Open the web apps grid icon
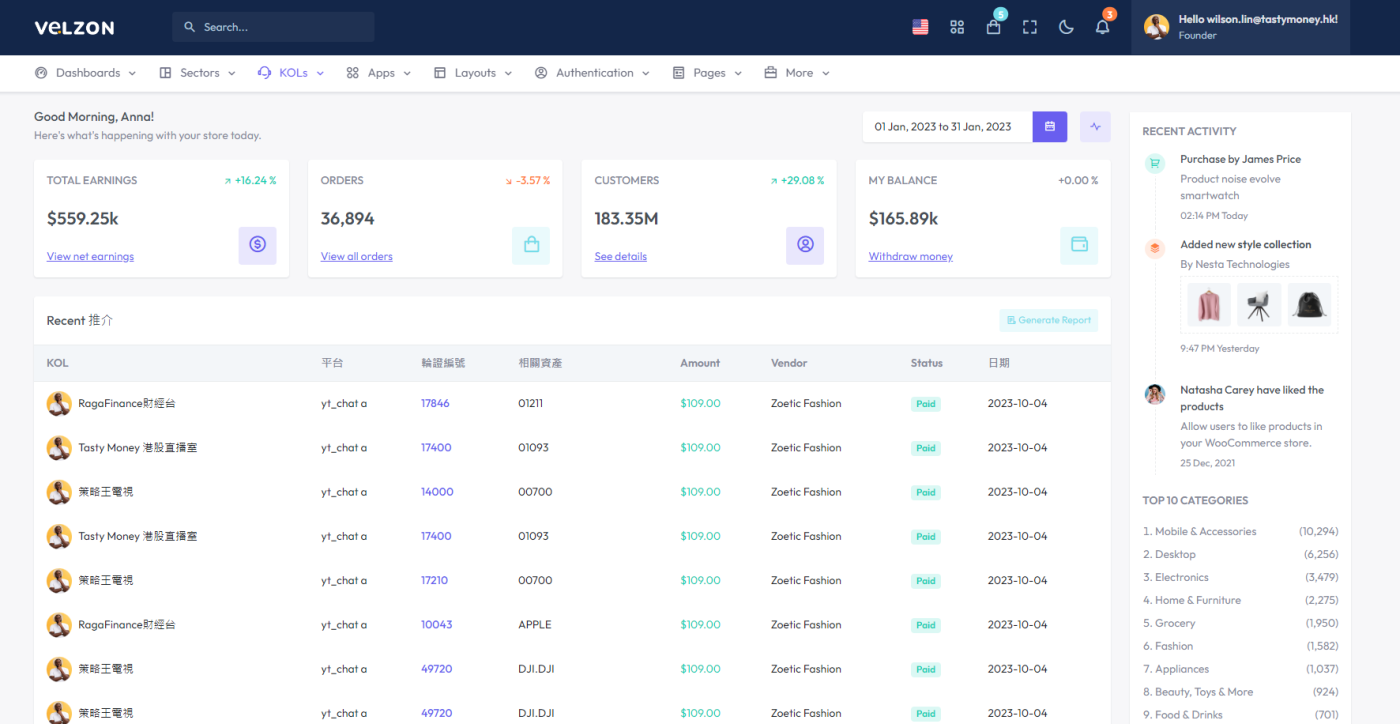Image resolution: width=1400 pixels, height=724 pixels. [957, 27]
